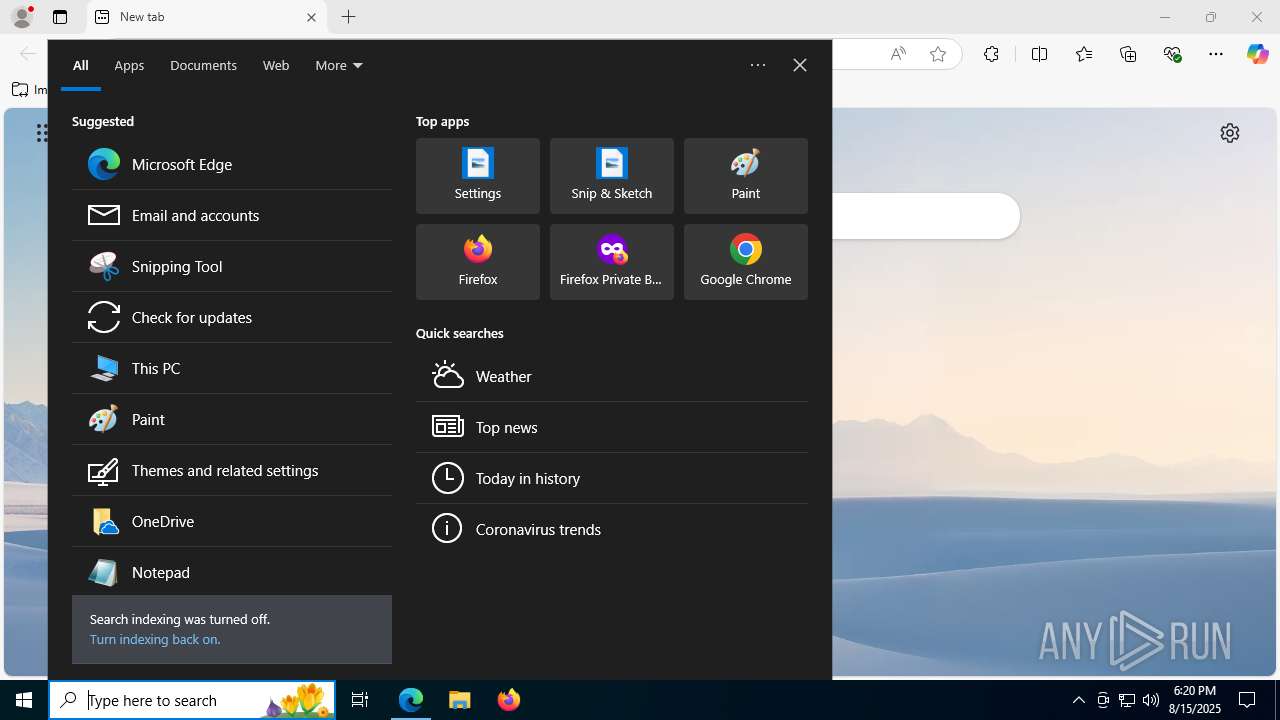Click Read aloud icon in address bar
1280x720 pixels.
click(x=898, y=54)
